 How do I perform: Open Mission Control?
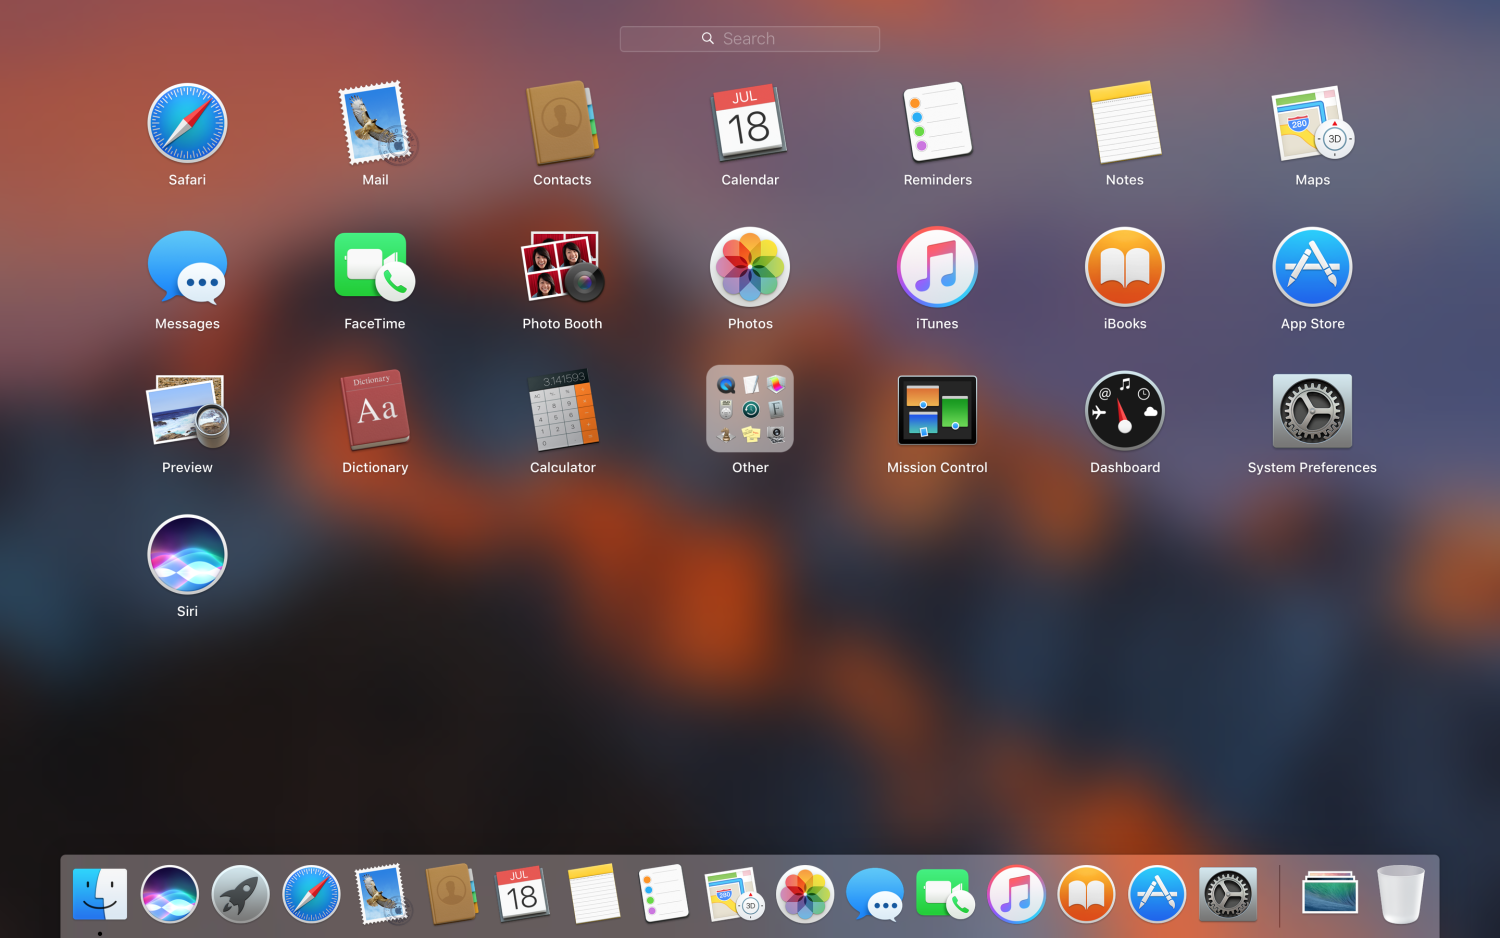[x=937, y=410]
